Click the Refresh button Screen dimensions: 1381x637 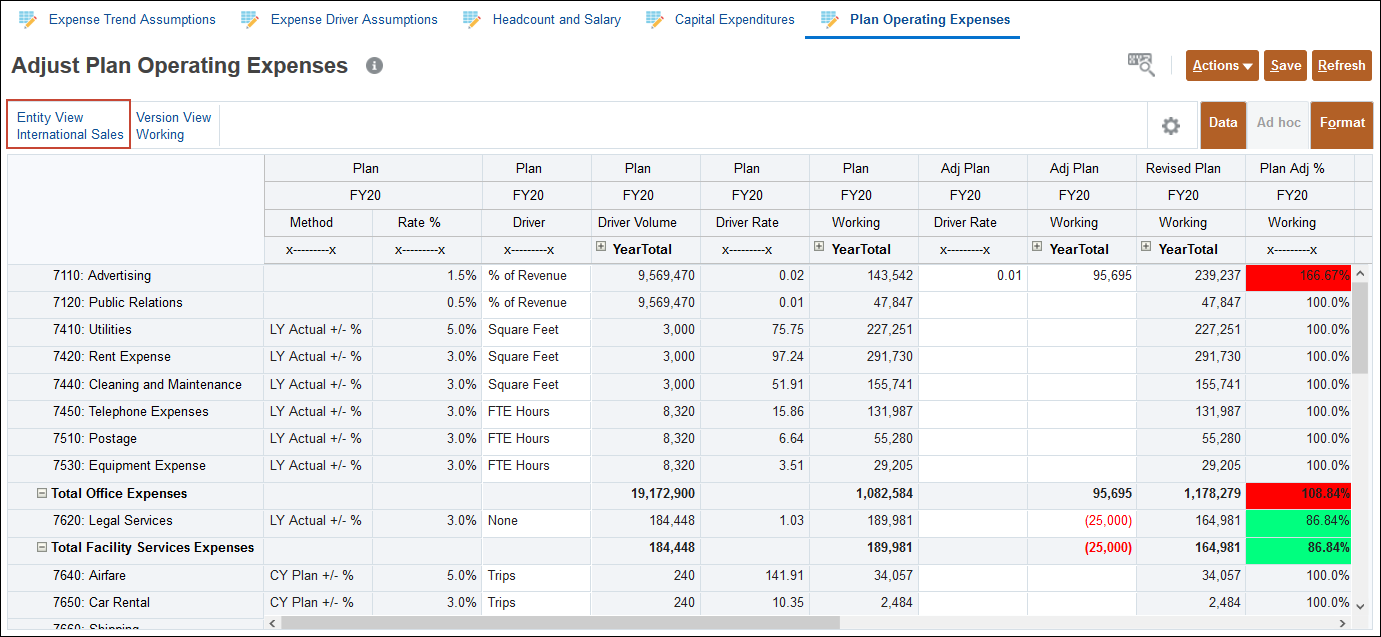point(1341,66)
